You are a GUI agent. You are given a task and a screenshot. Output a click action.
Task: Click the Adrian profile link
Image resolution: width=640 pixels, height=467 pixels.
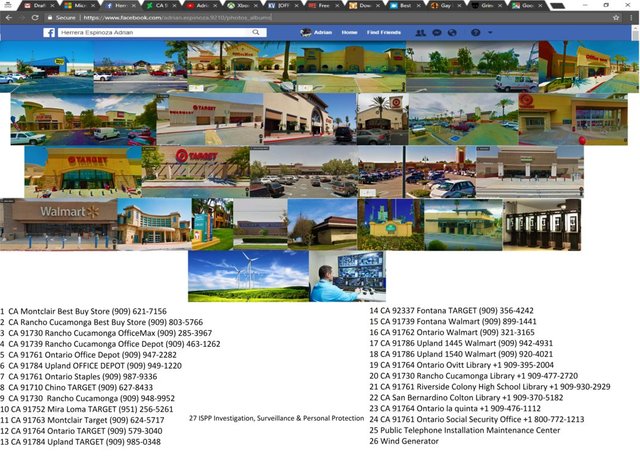323,32
